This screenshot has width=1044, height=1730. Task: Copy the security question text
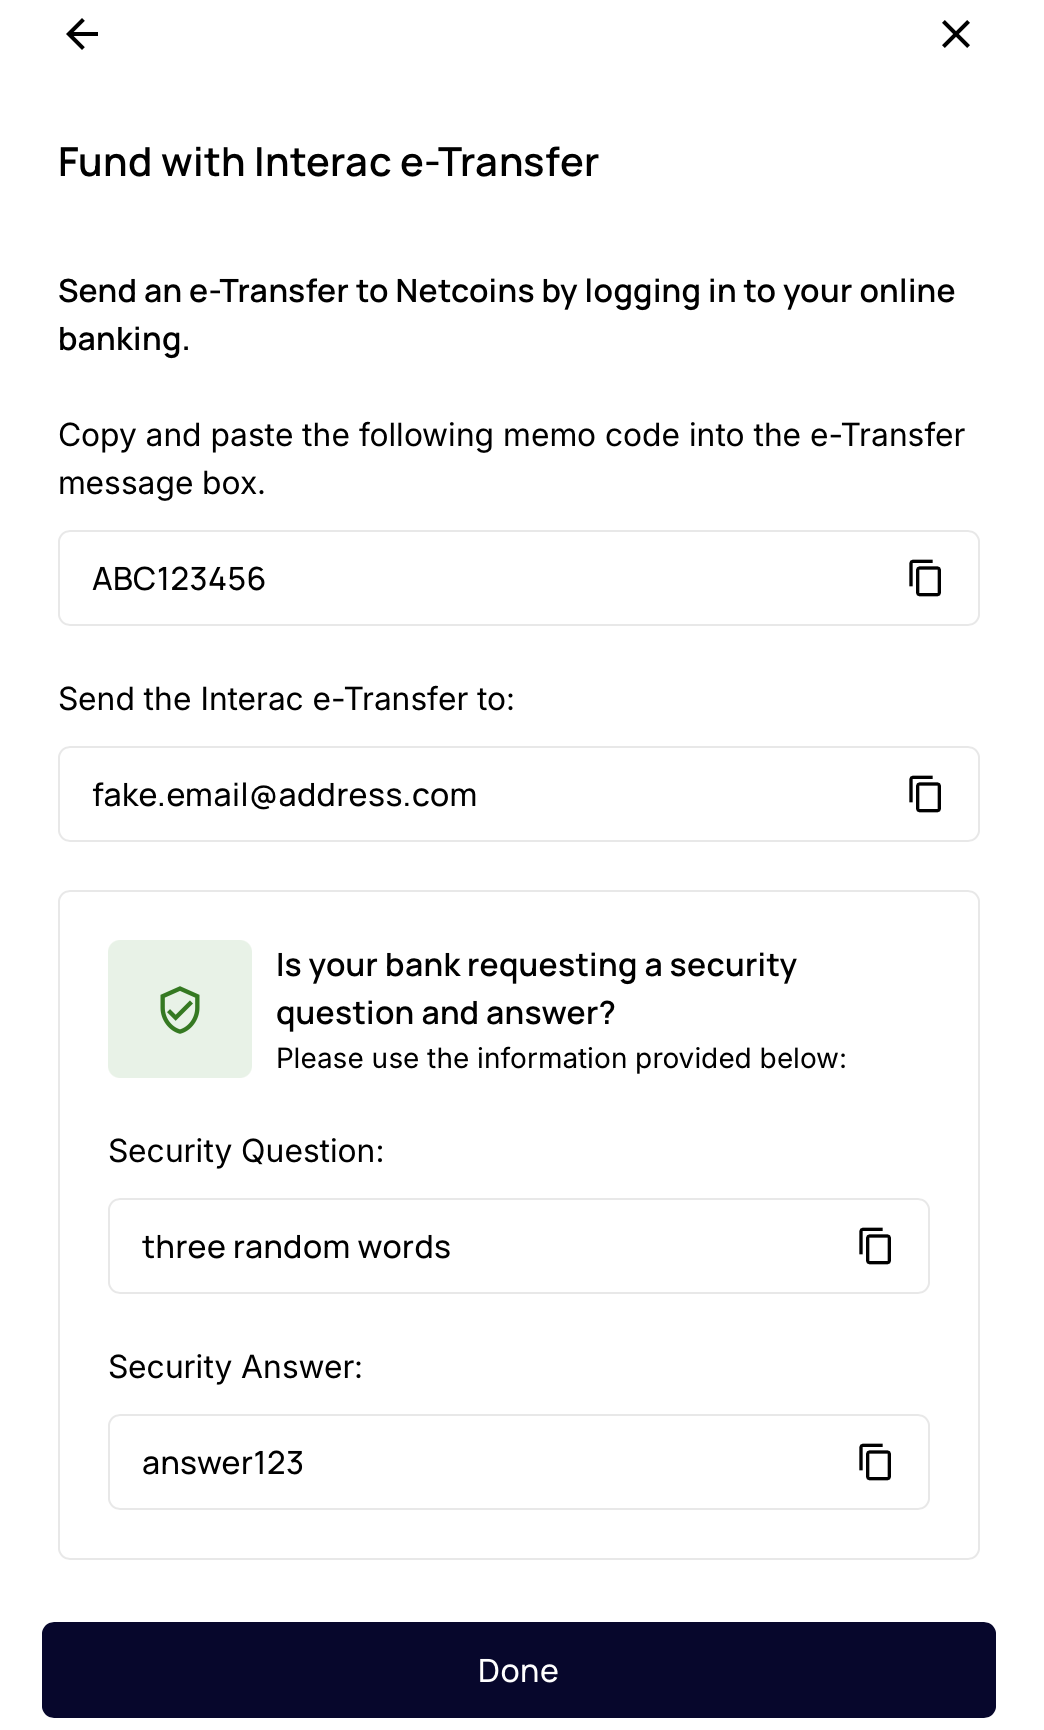pos(875,1246)
